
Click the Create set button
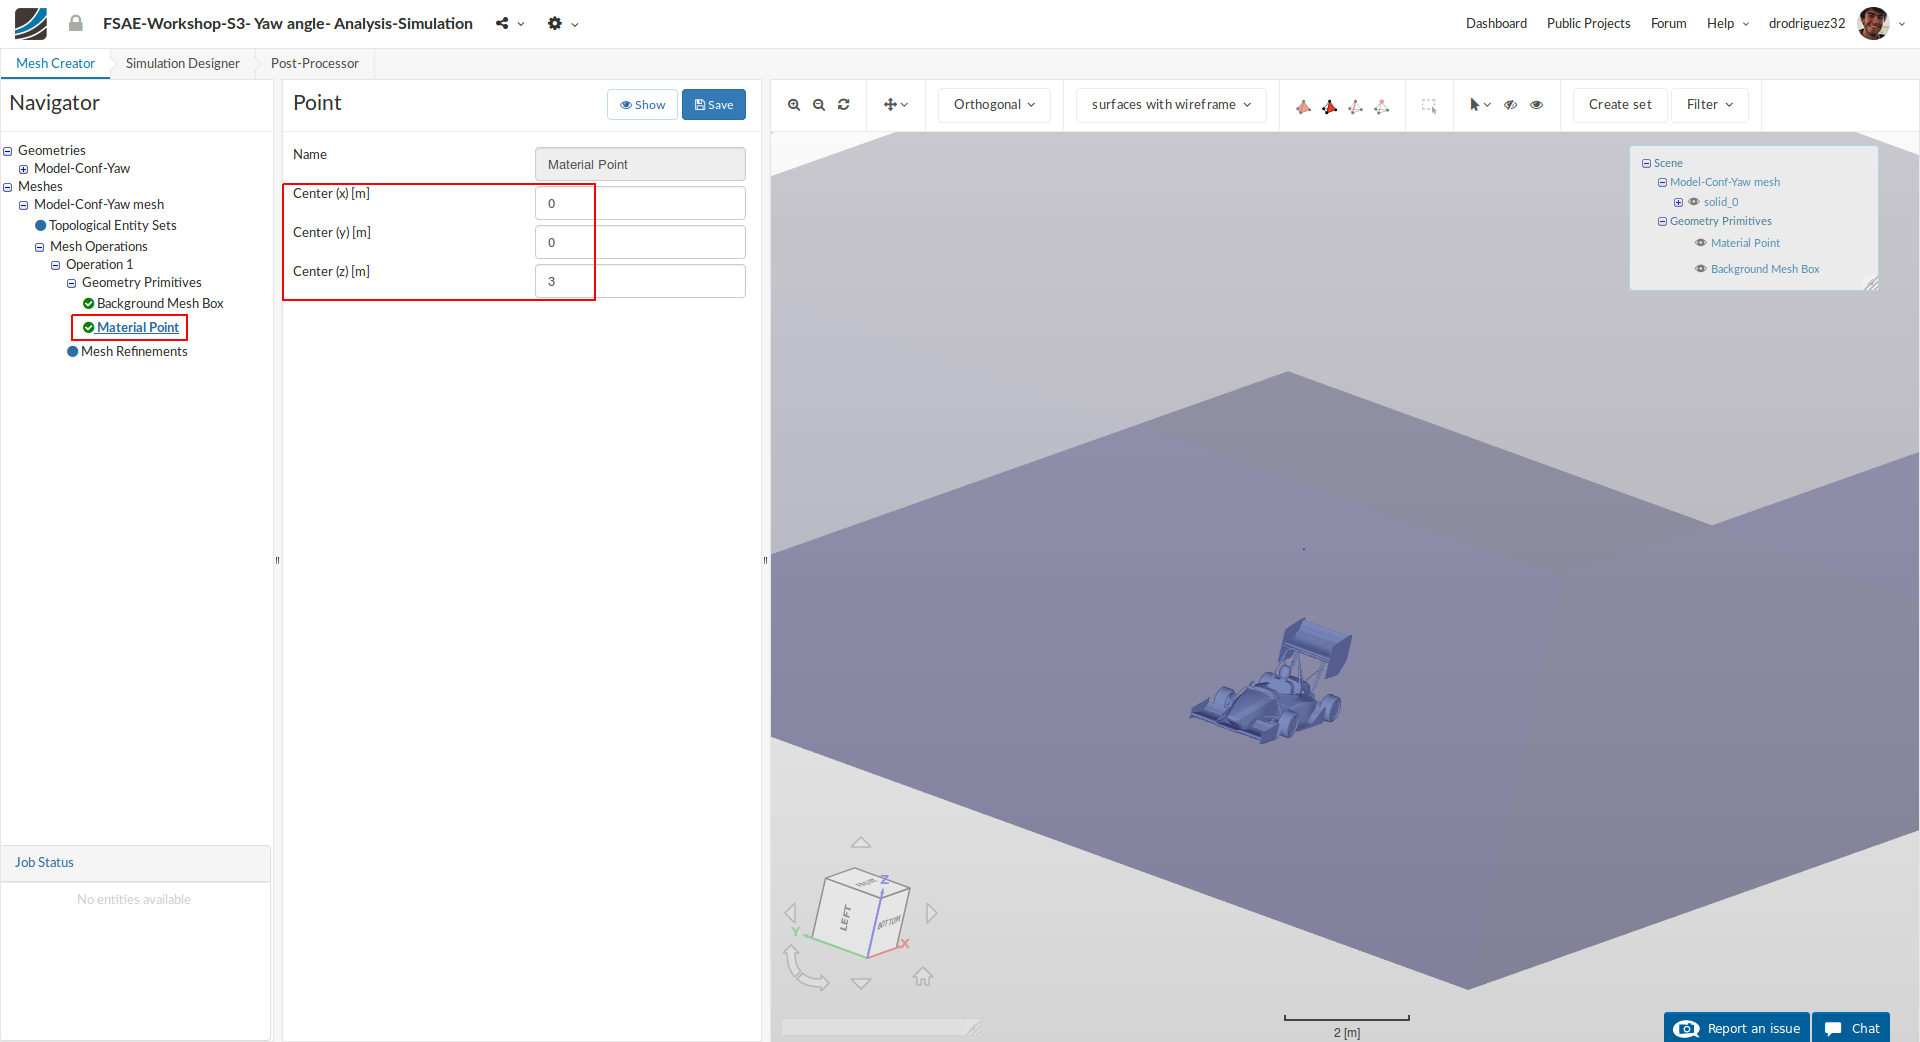coord(1620,105)
